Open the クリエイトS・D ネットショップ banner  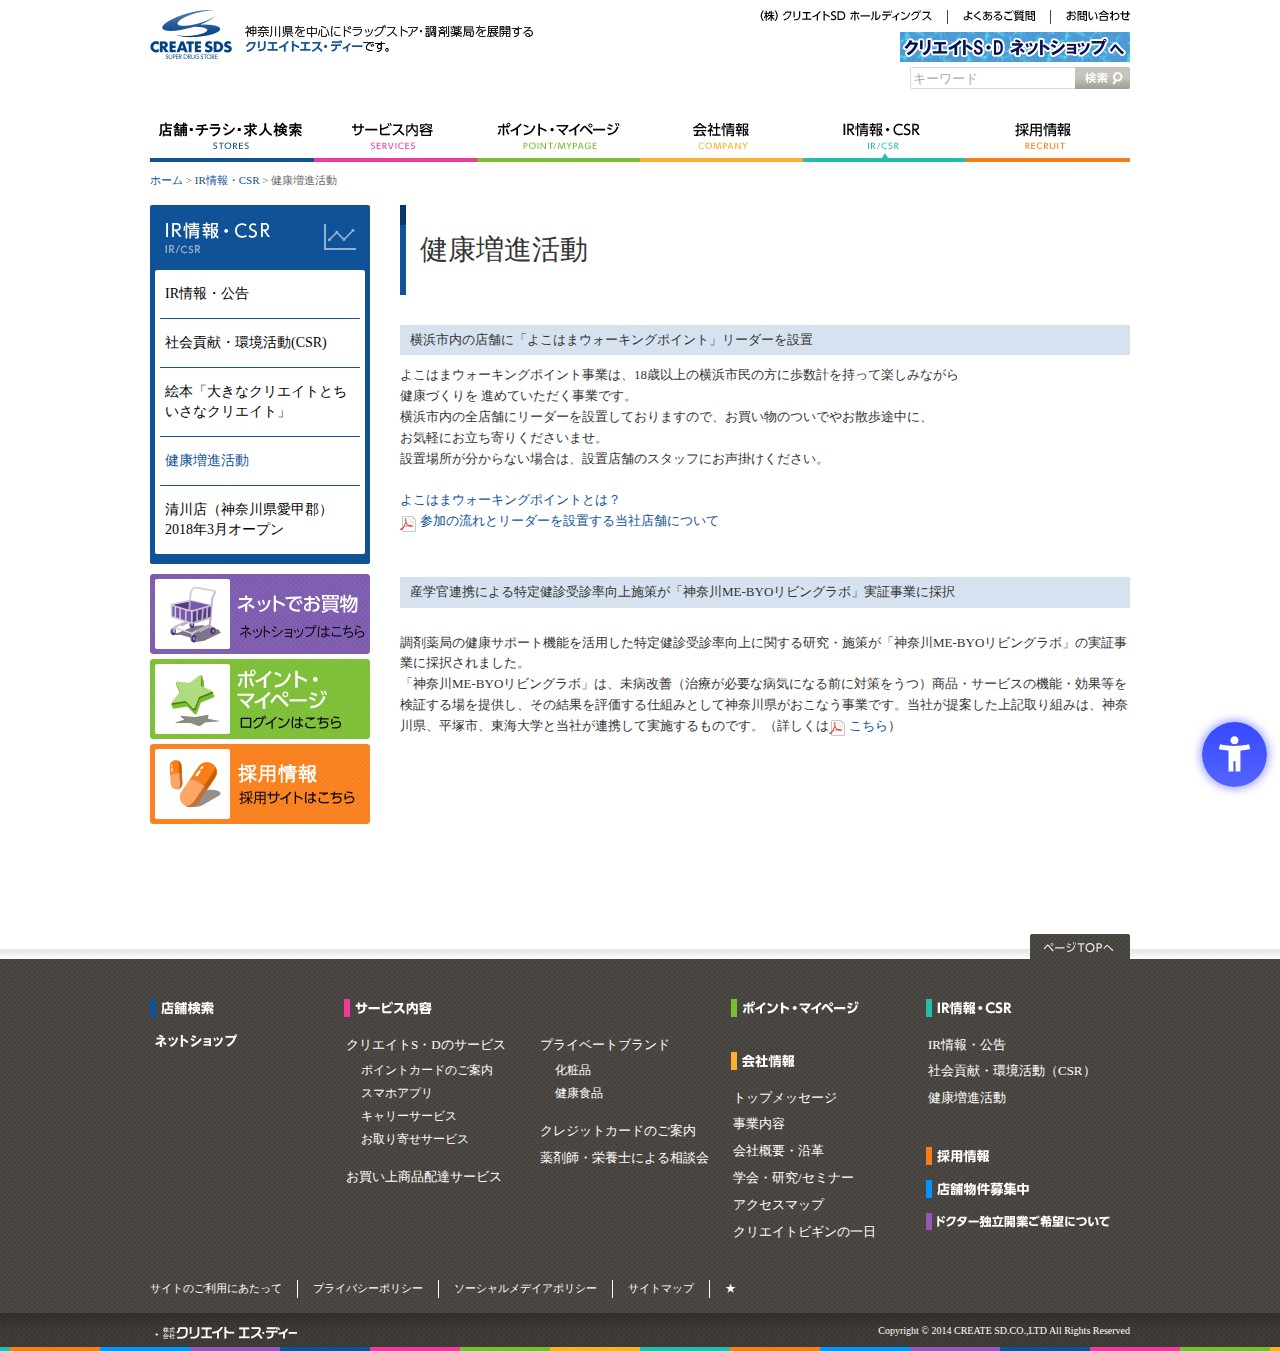pos(1015,47)
